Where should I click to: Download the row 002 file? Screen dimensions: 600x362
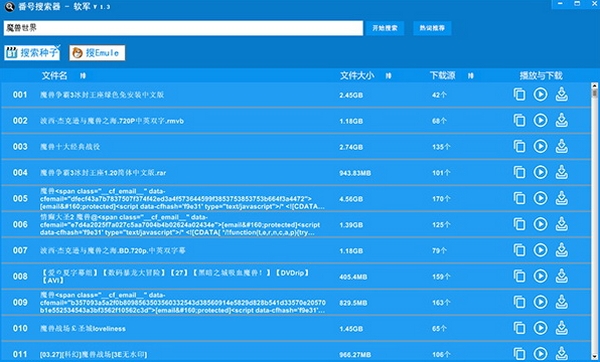[561, 121]
